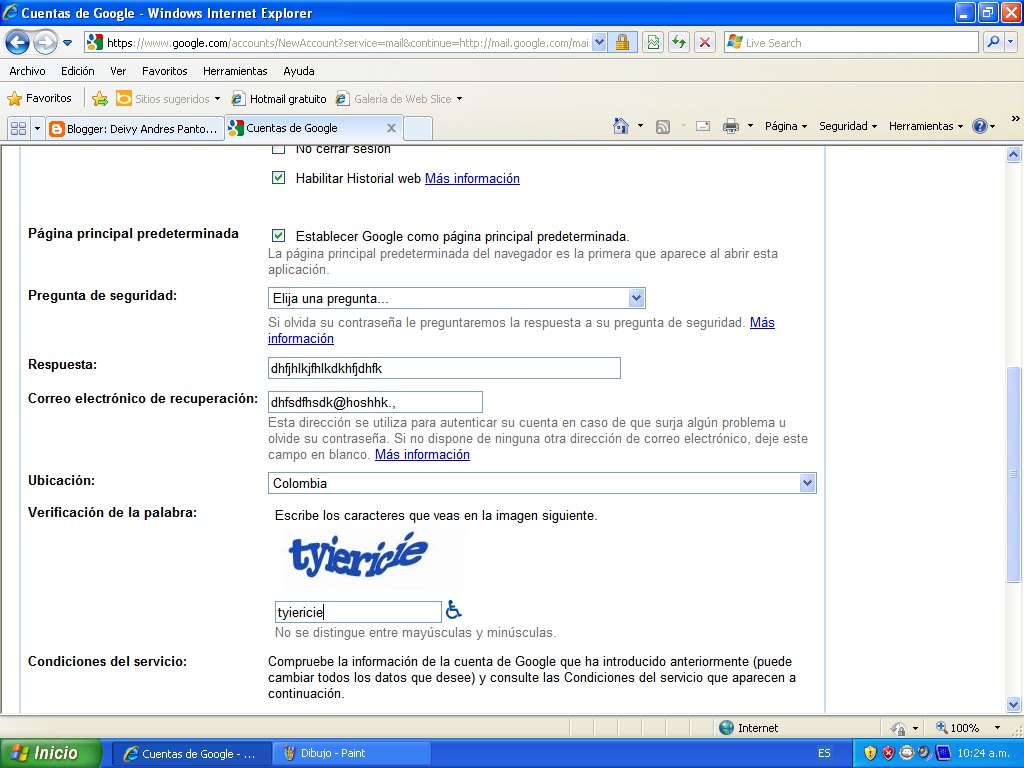Click the yellow security shield tray icon
Image resolution: width=1024 pixels, height=768 pixels.
pos(870,753)
